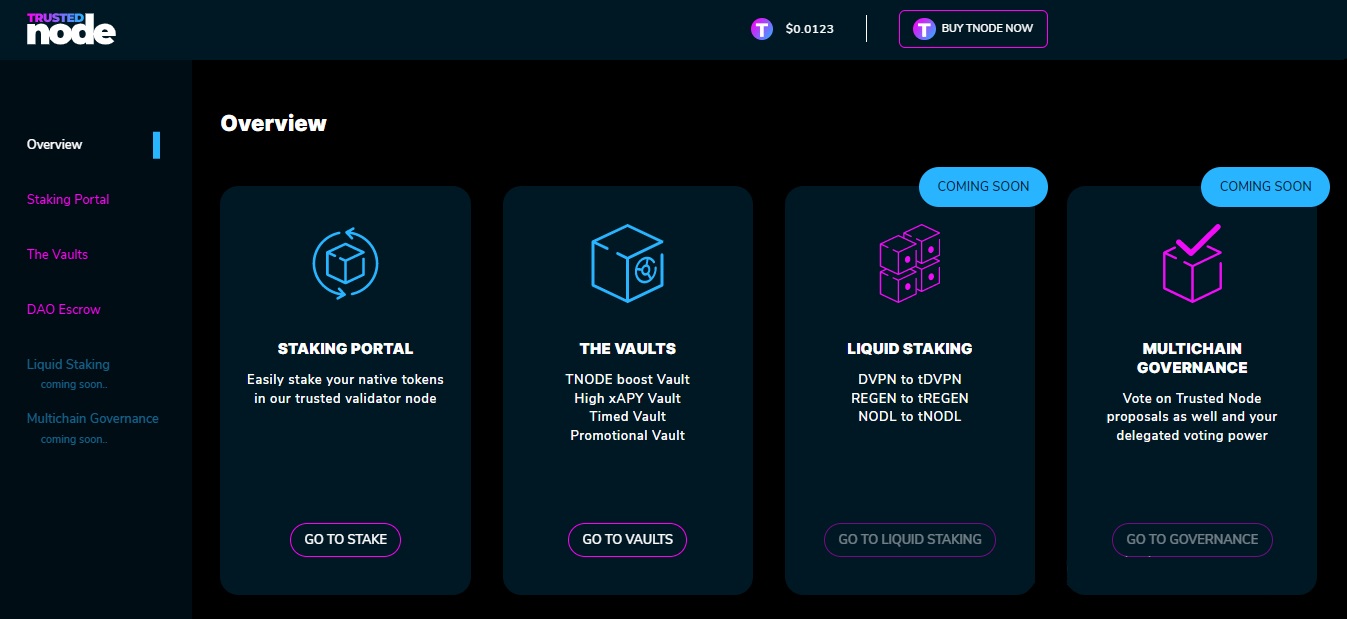
Task: Click the COMING SOON badge on Multichain Governance card
Action: point(1265,187)
